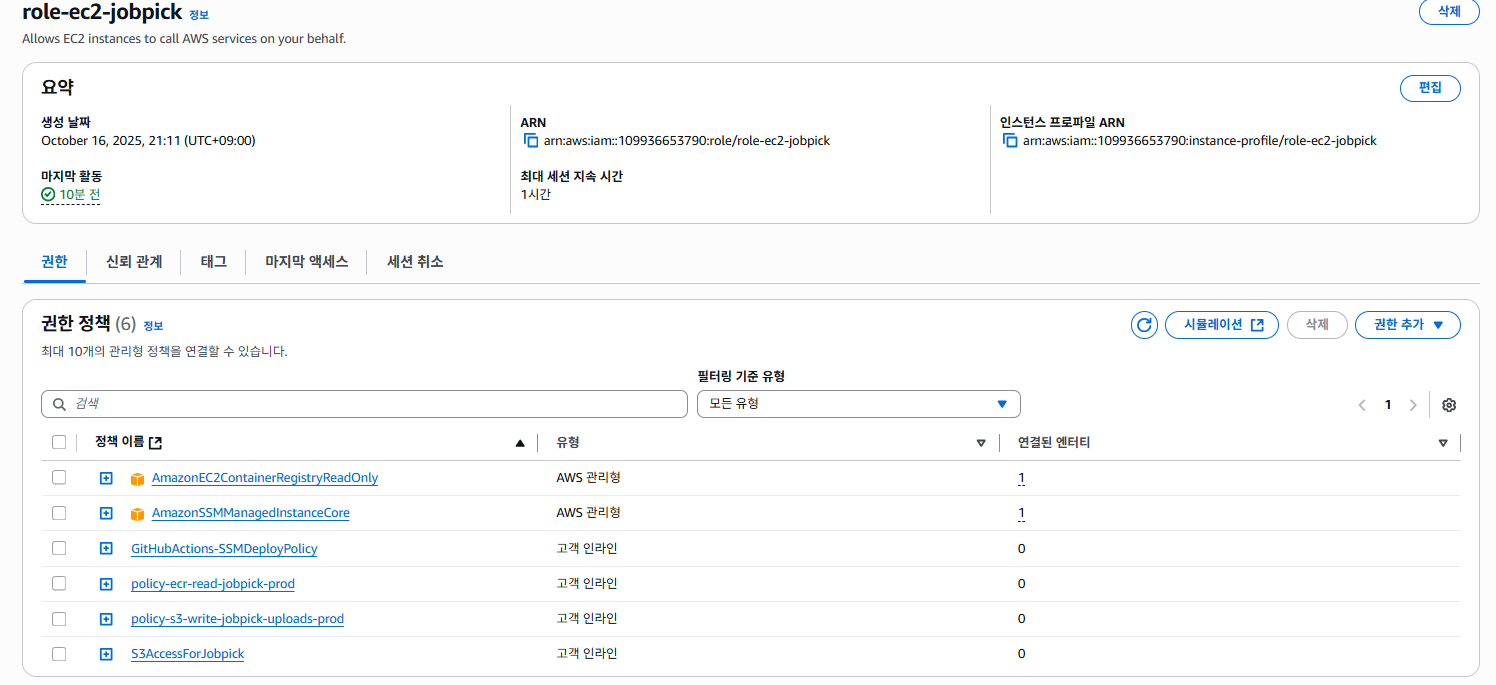Expand the policy-ecr-read-jobpick-prod details
Viewport: 1496px width, 685px height.
click(106, 584)
